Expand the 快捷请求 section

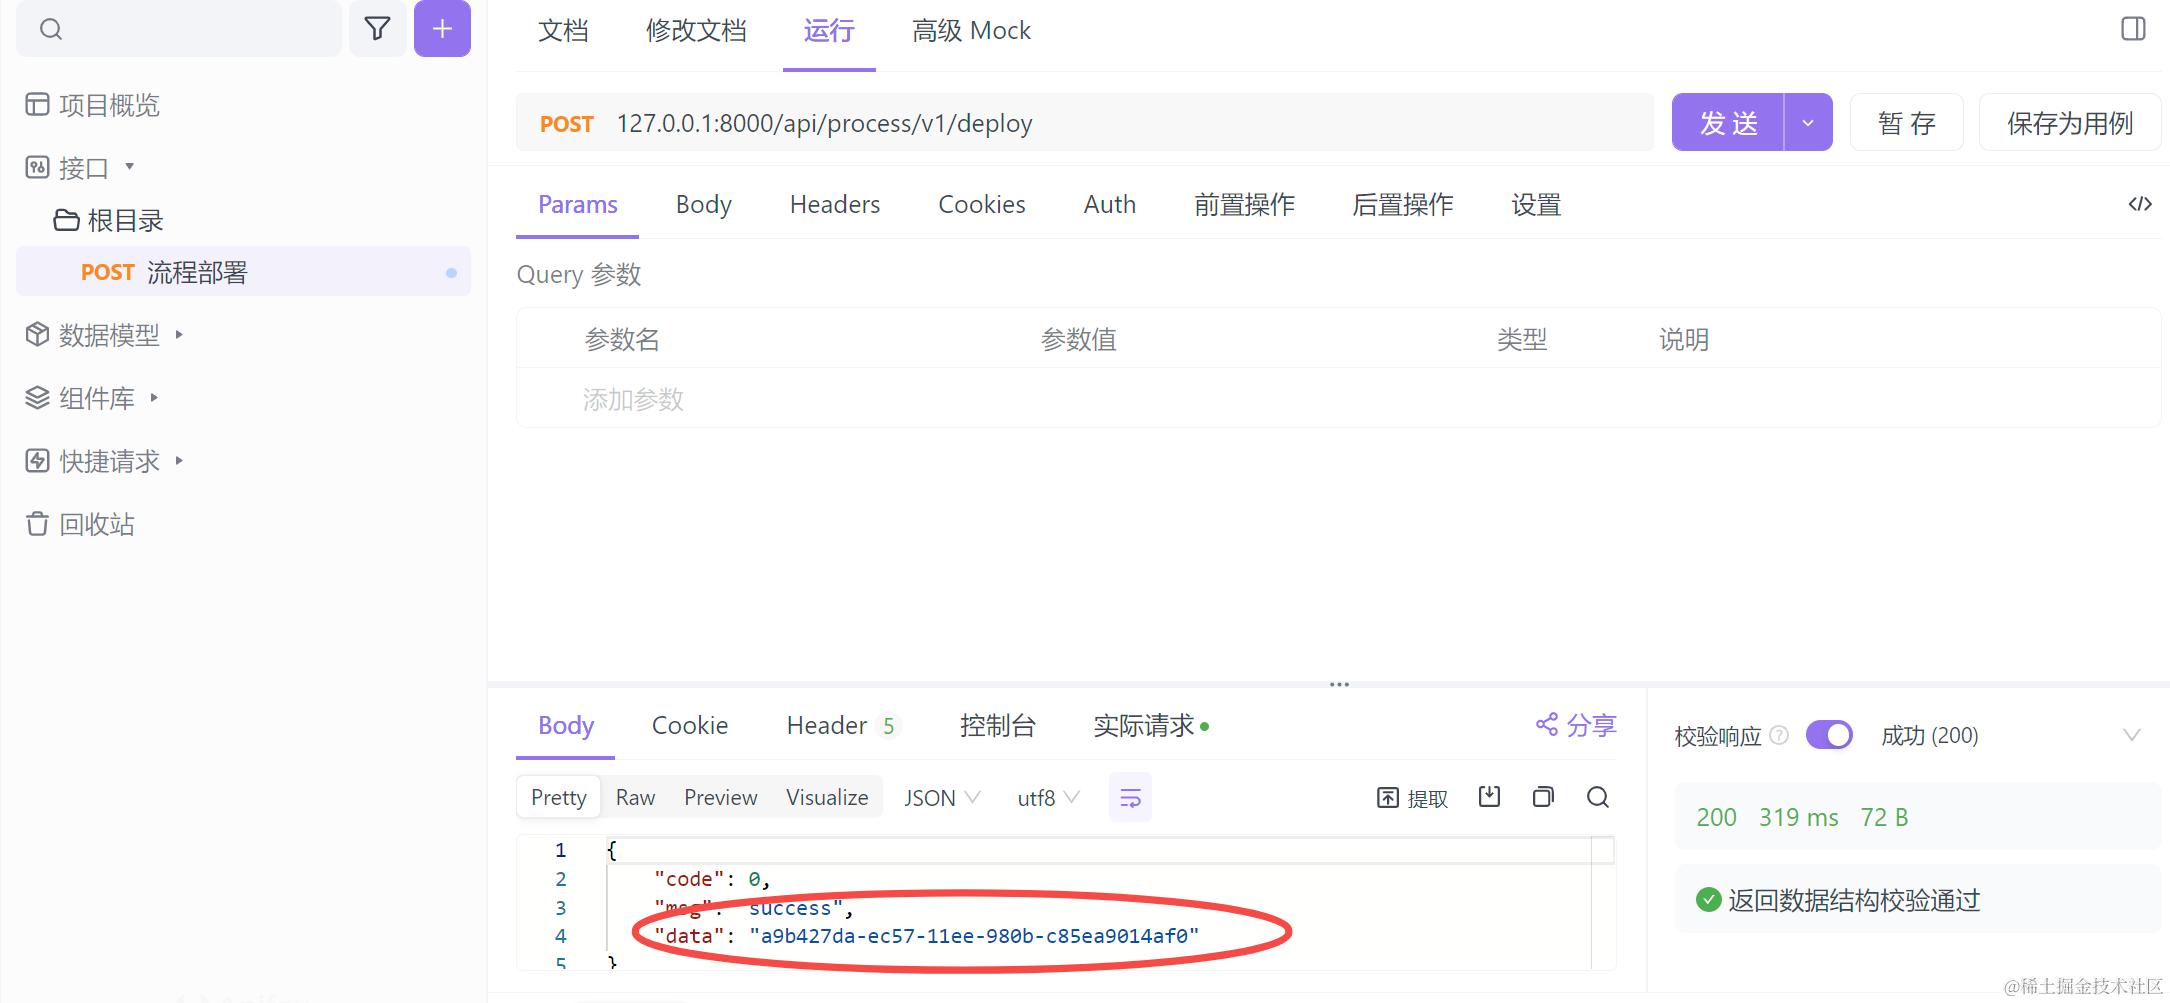179,460
